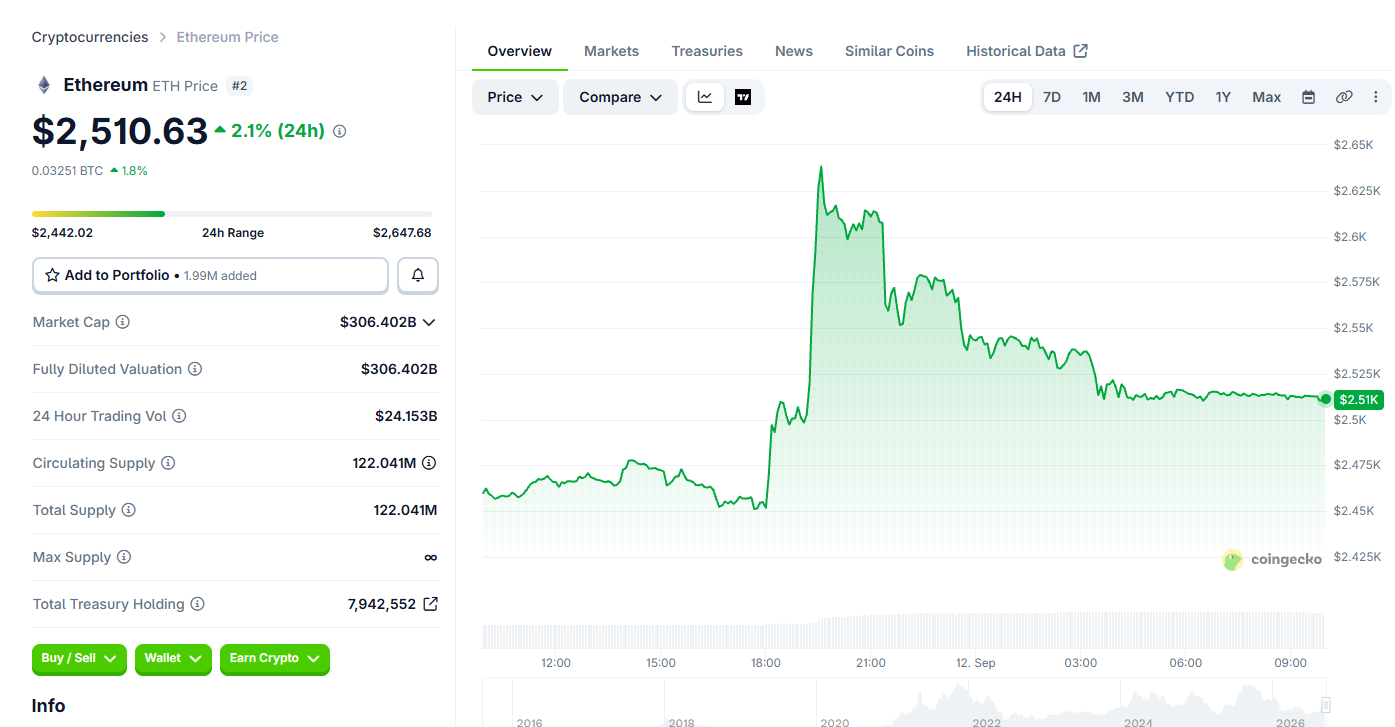
Task: Select the 3M time range
Action: pos(1133,97)
